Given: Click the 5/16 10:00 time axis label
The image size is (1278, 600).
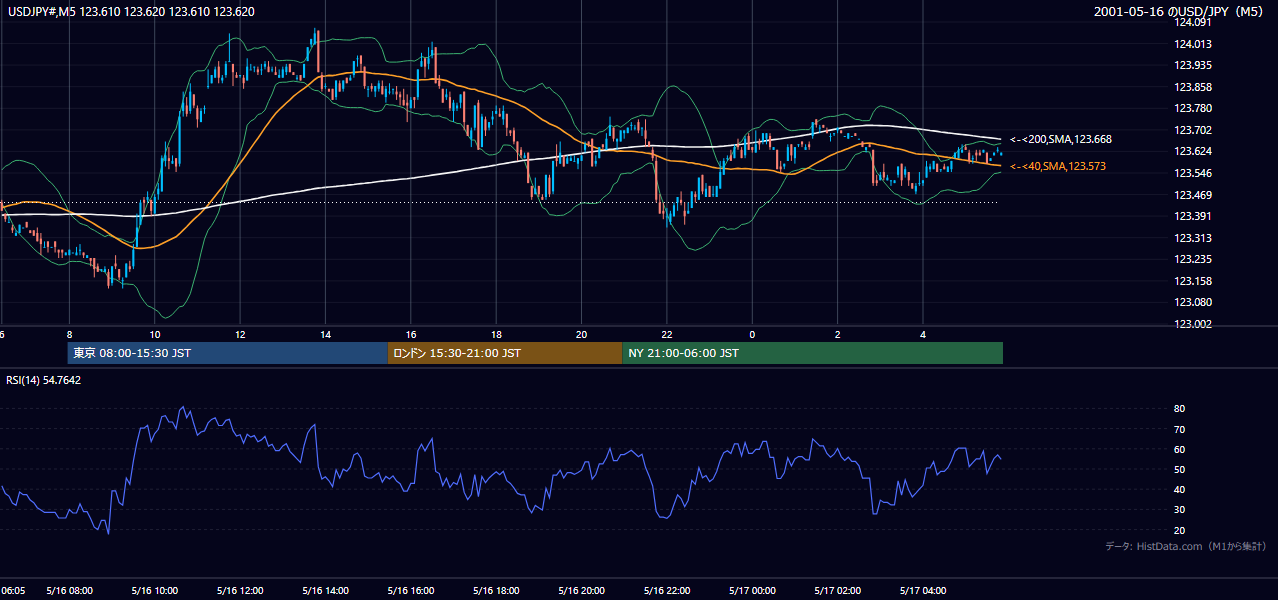Looking at the screenshot, I should click(x=155, y=591).
